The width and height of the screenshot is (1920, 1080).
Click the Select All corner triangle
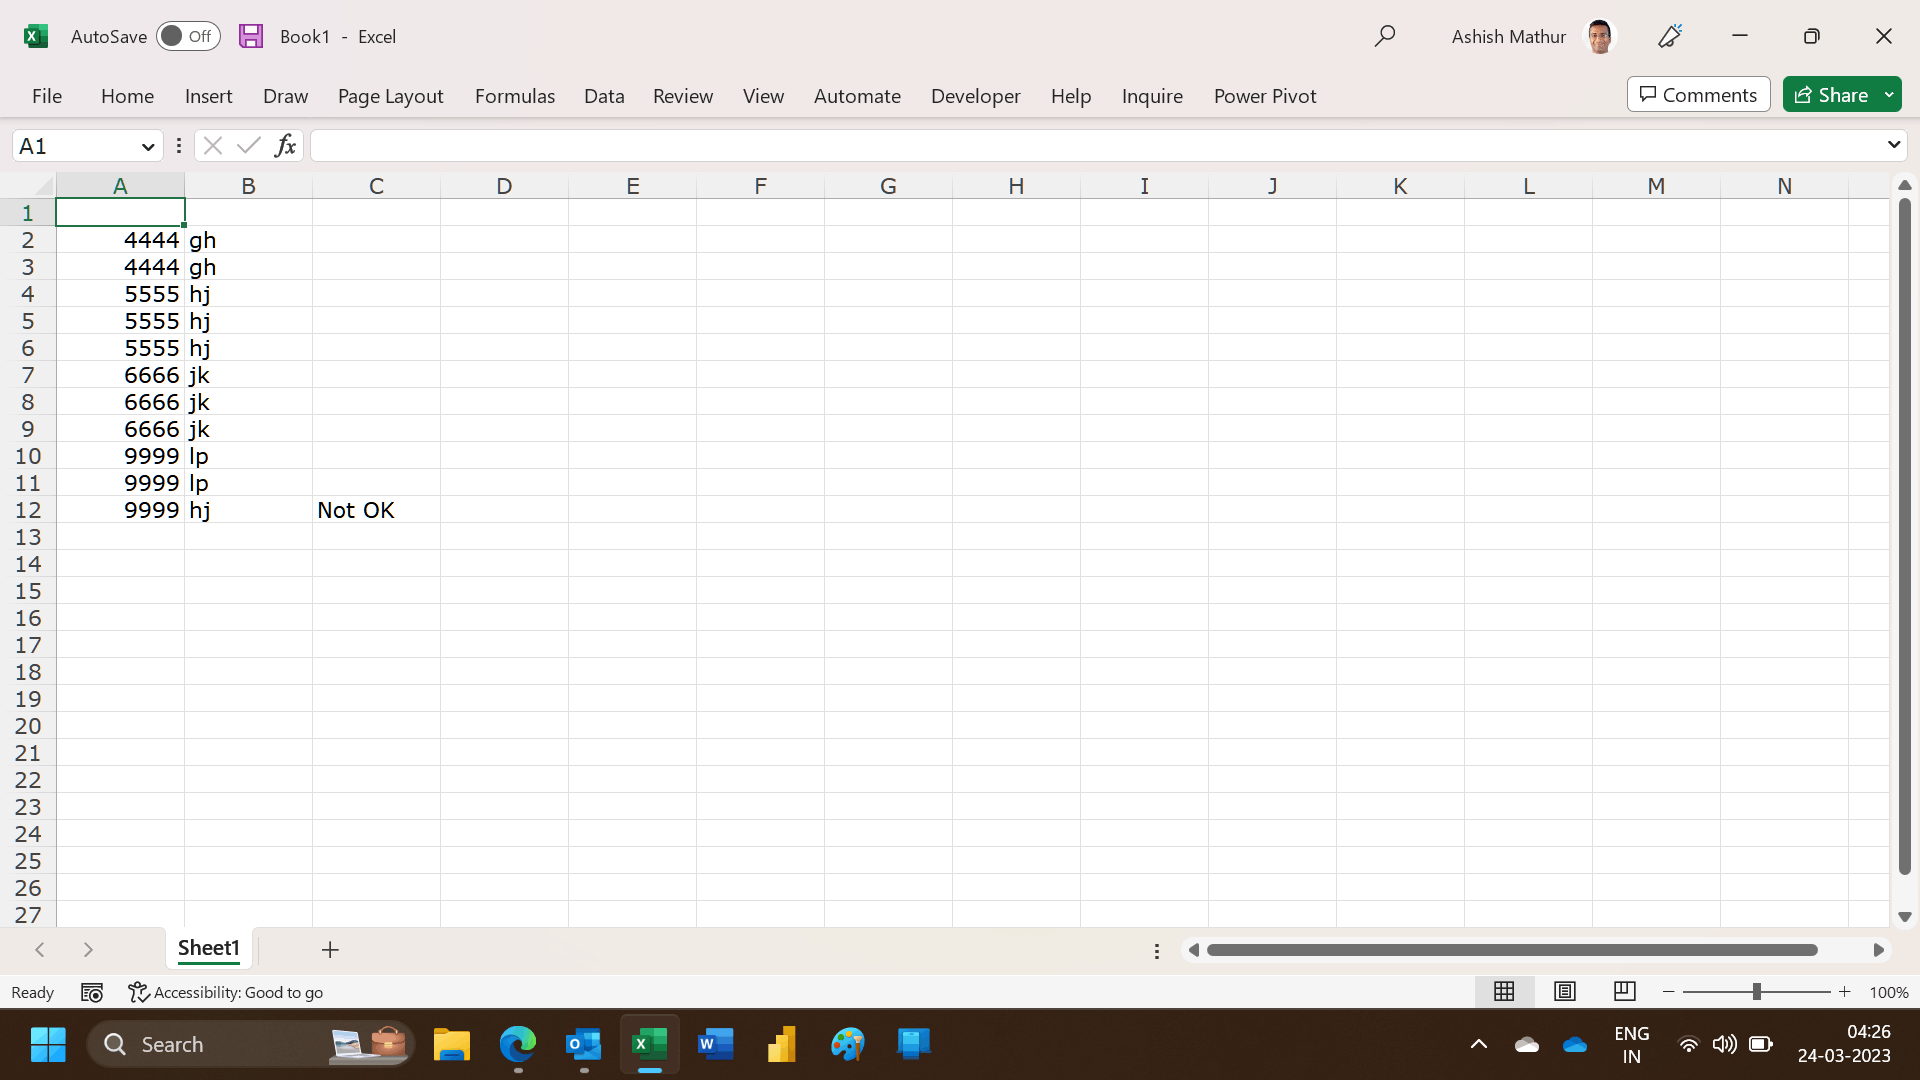click(42, 186)
